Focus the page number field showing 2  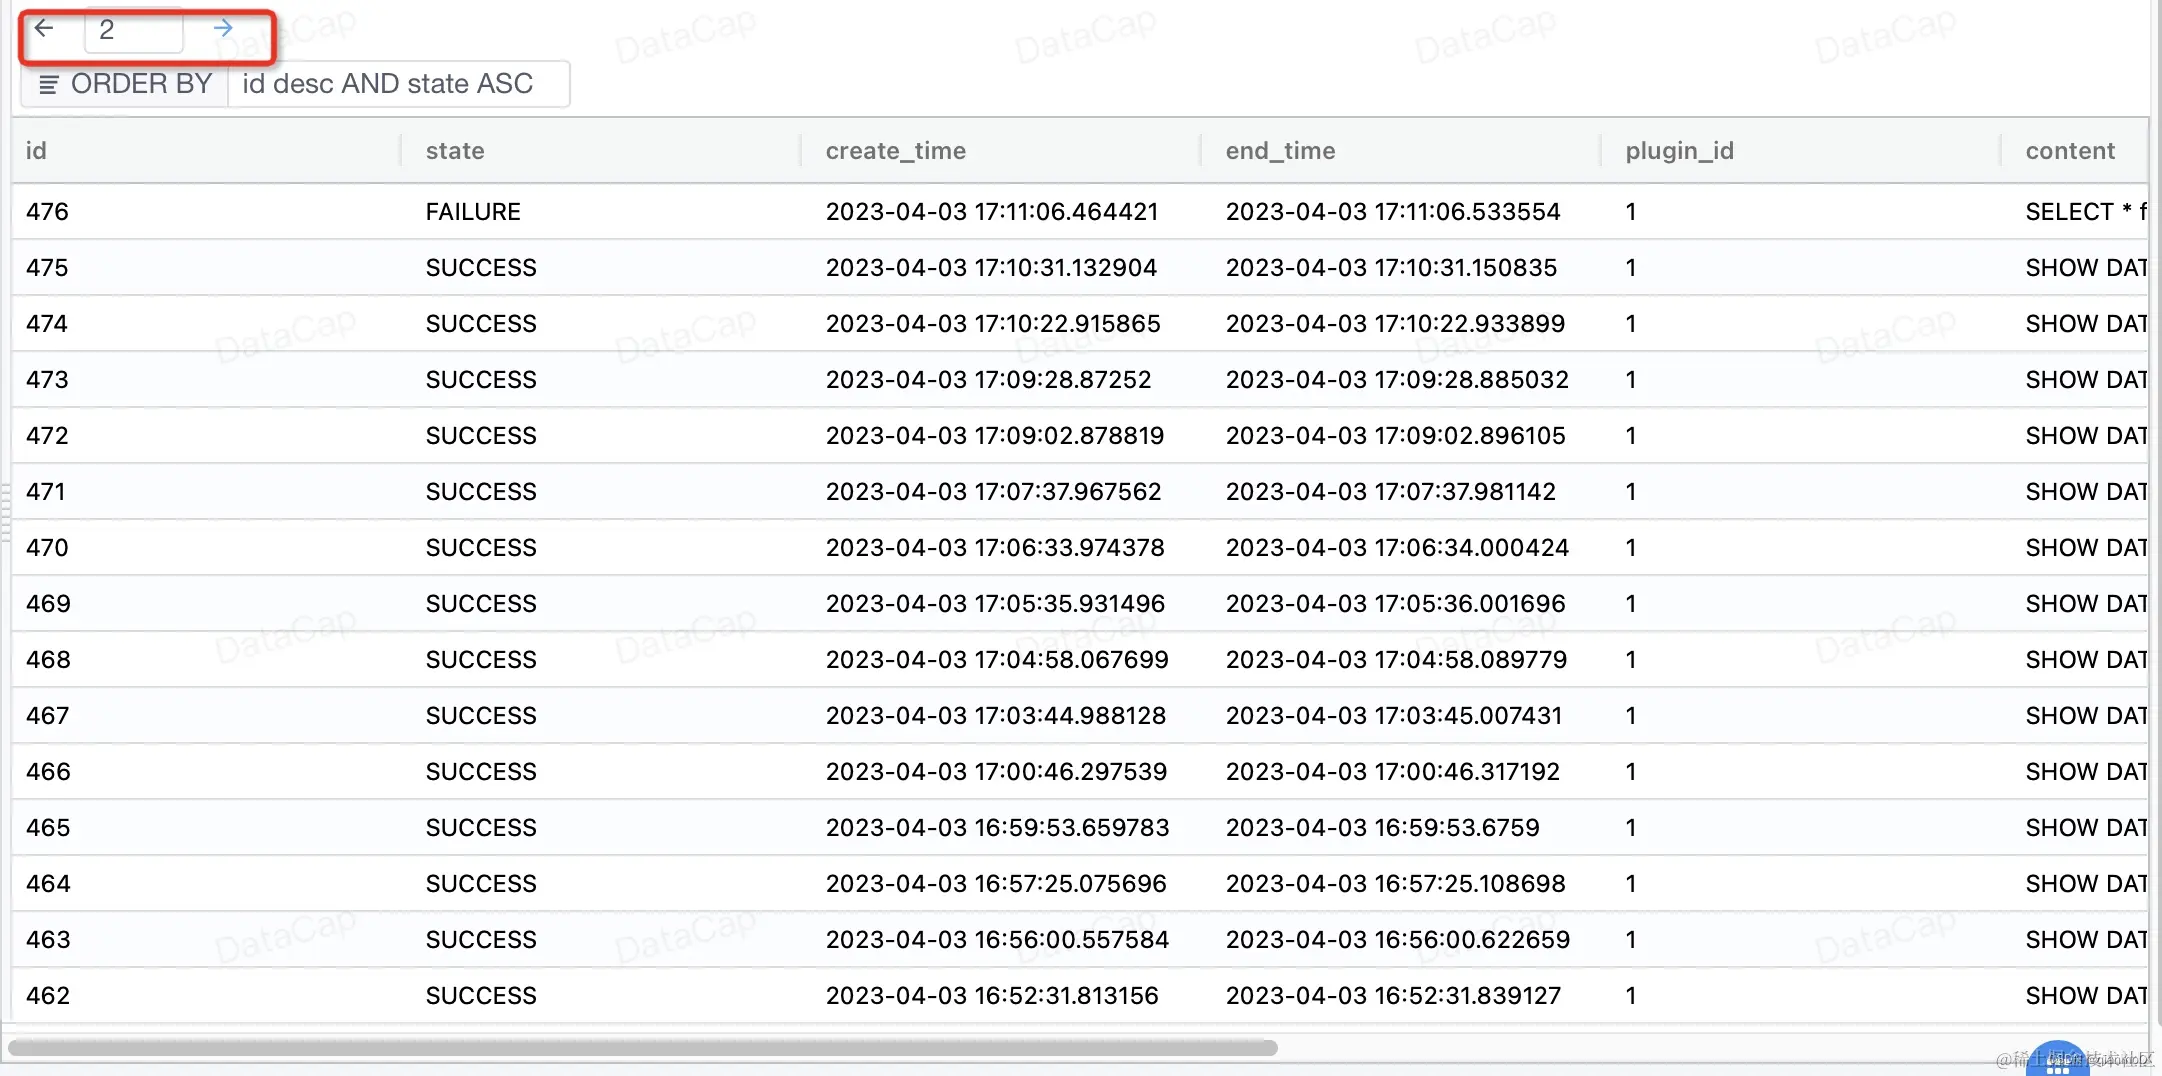(x=134, y=30)
